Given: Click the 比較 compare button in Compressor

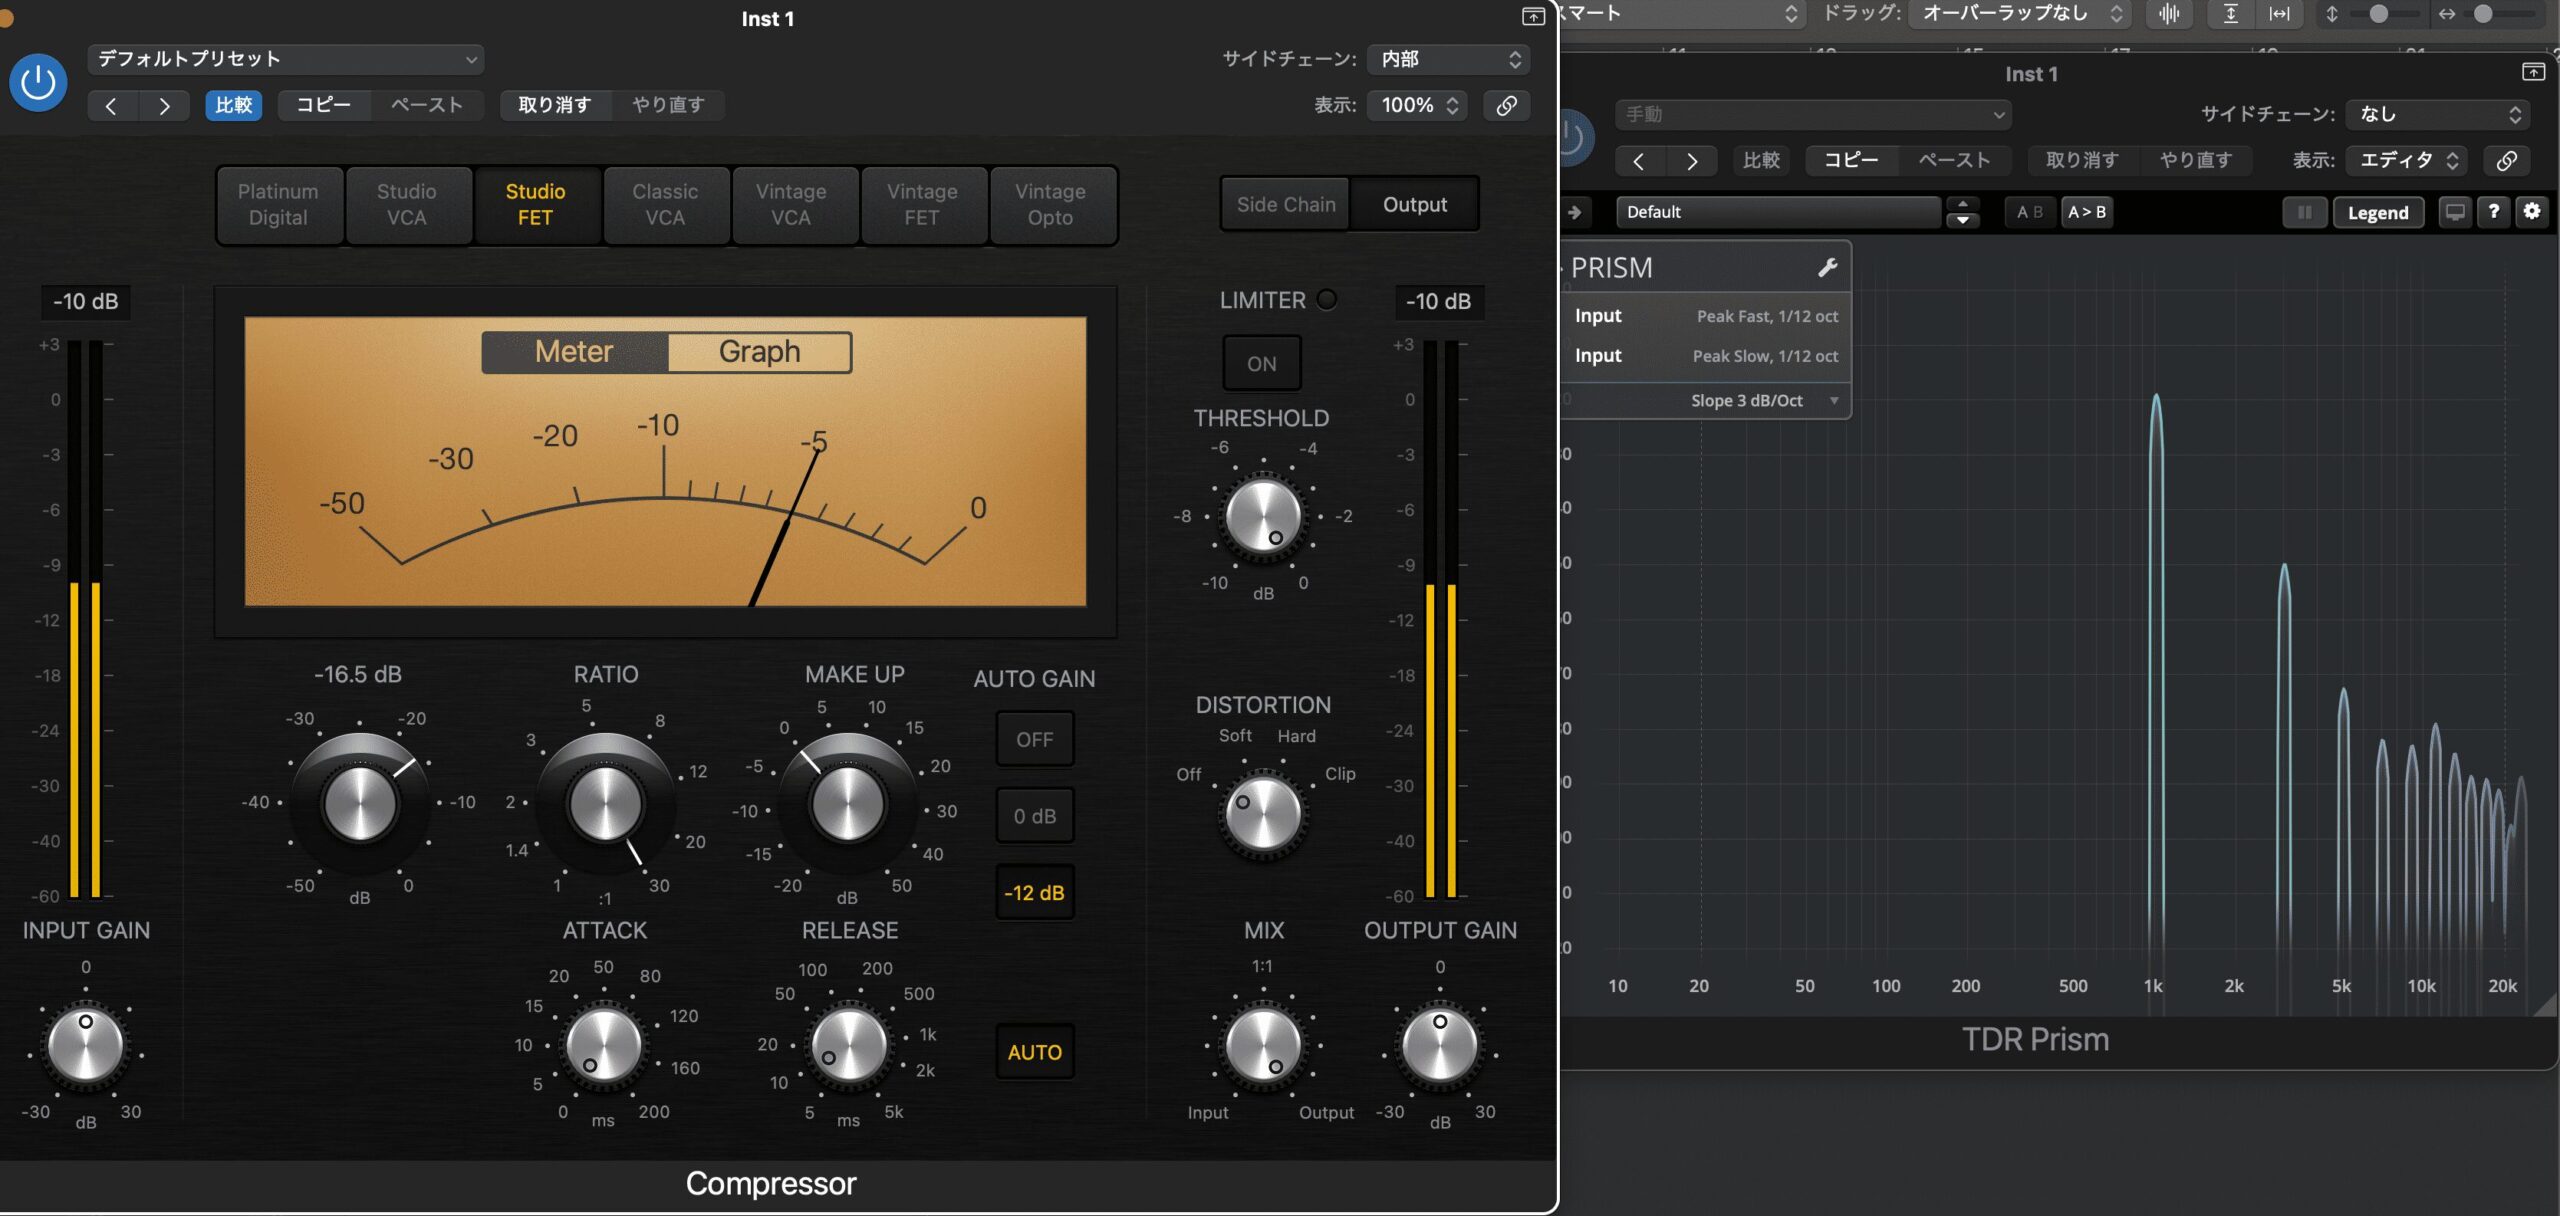Looking at the screenshot, I should (x=233, y=105).
